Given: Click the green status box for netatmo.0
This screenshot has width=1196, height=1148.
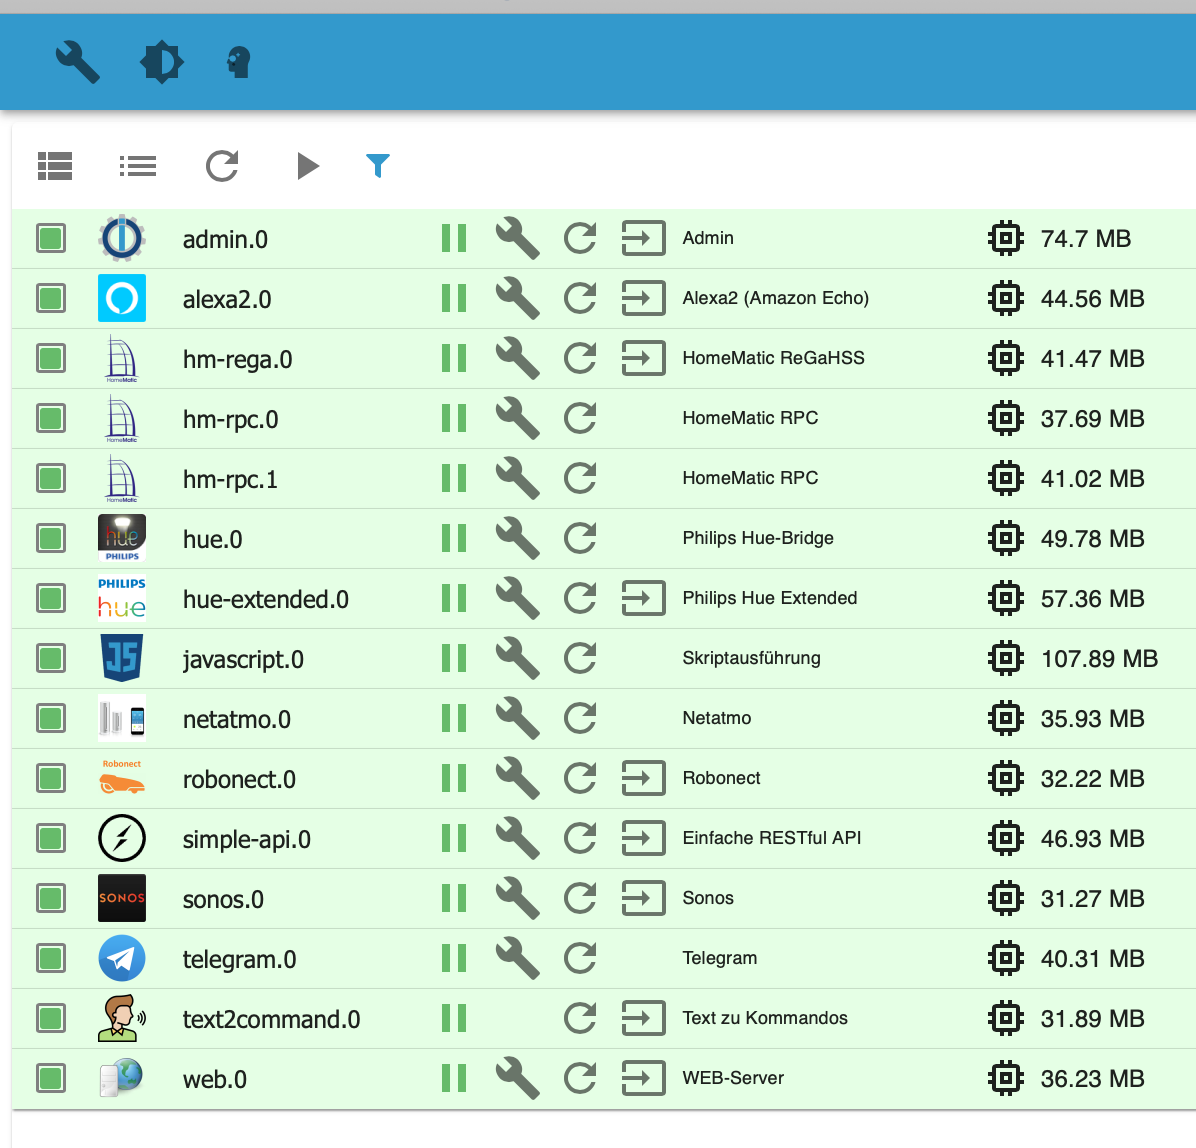Looking at the screenshot, I should (x=51, y=719).
